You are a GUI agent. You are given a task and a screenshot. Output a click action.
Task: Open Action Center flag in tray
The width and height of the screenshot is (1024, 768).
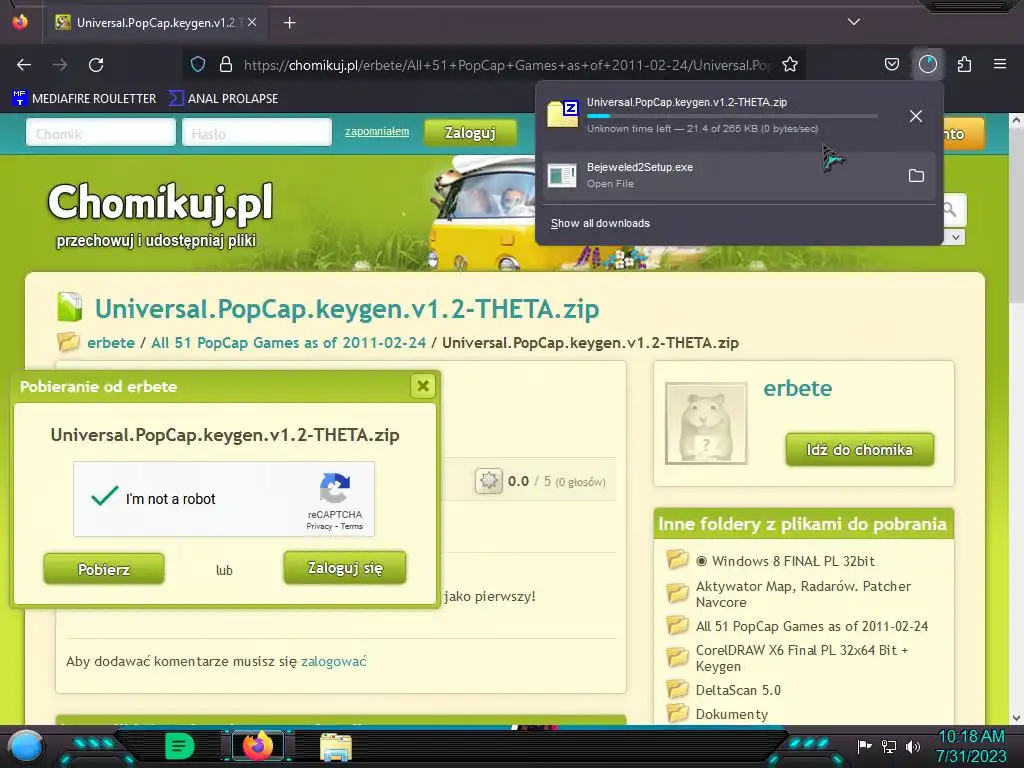pyautogui.click(x=864, y=746)
